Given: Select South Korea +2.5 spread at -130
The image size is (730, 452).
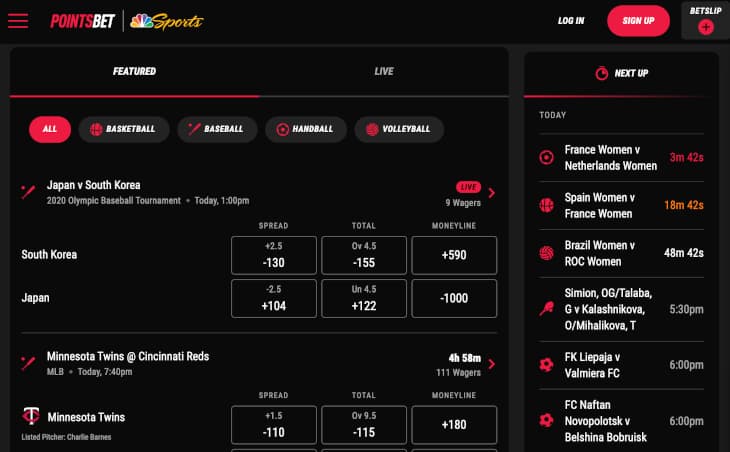Looking at the screenshot, I should point(274,255).
